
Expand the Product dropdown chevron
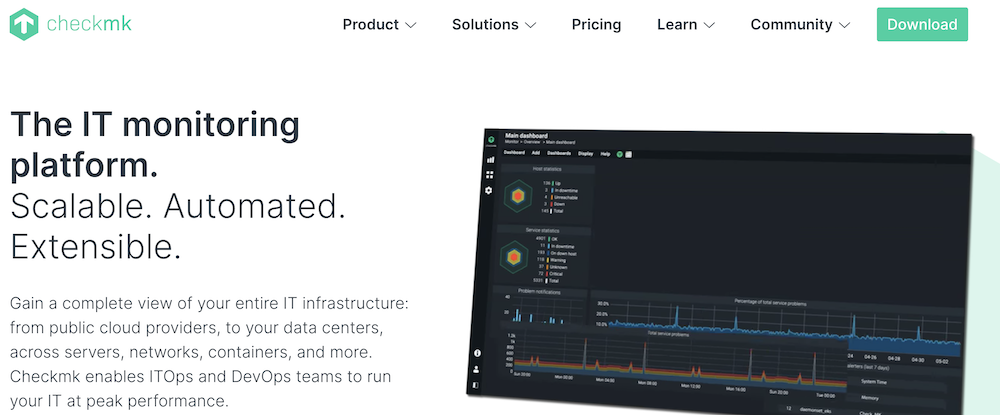pyautogui.click(x=411, y=25)
